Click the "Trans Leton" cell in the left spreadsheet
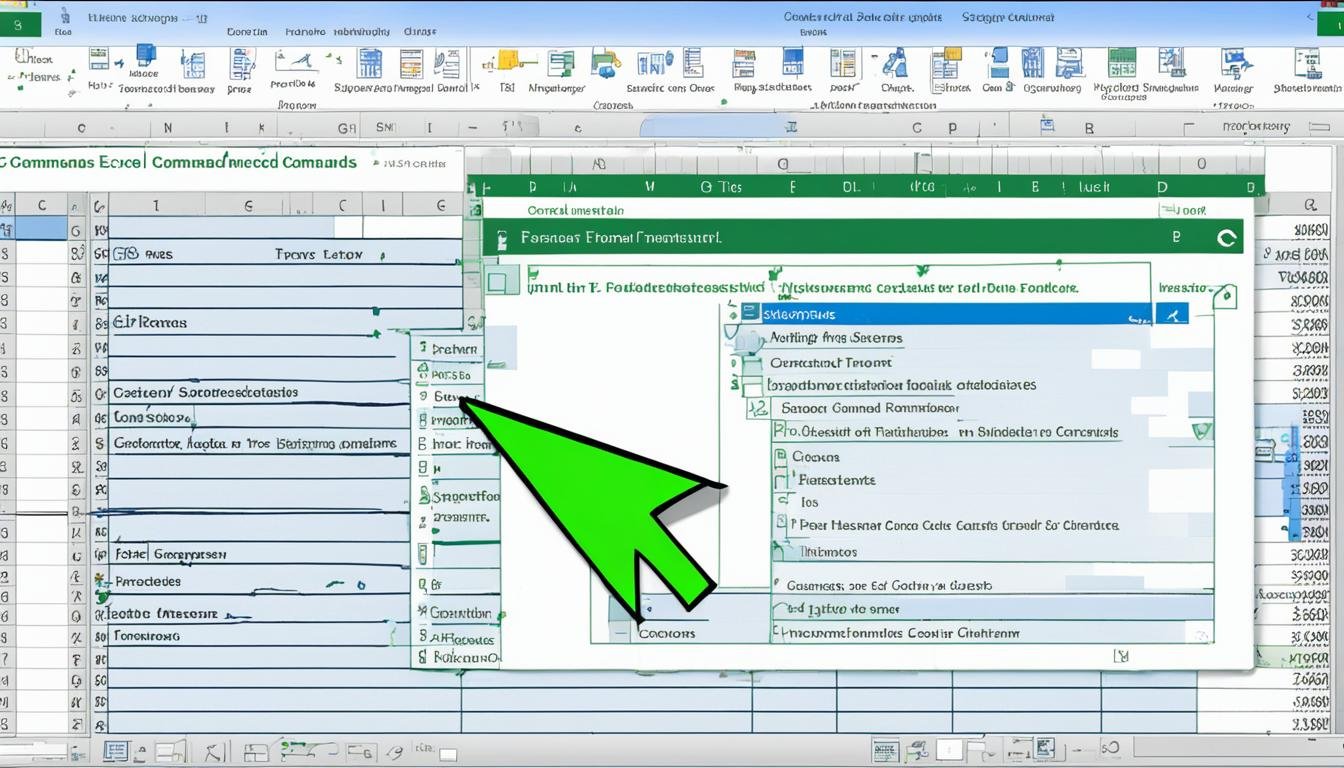1344x768 pixels. click(x=318, y=255)
